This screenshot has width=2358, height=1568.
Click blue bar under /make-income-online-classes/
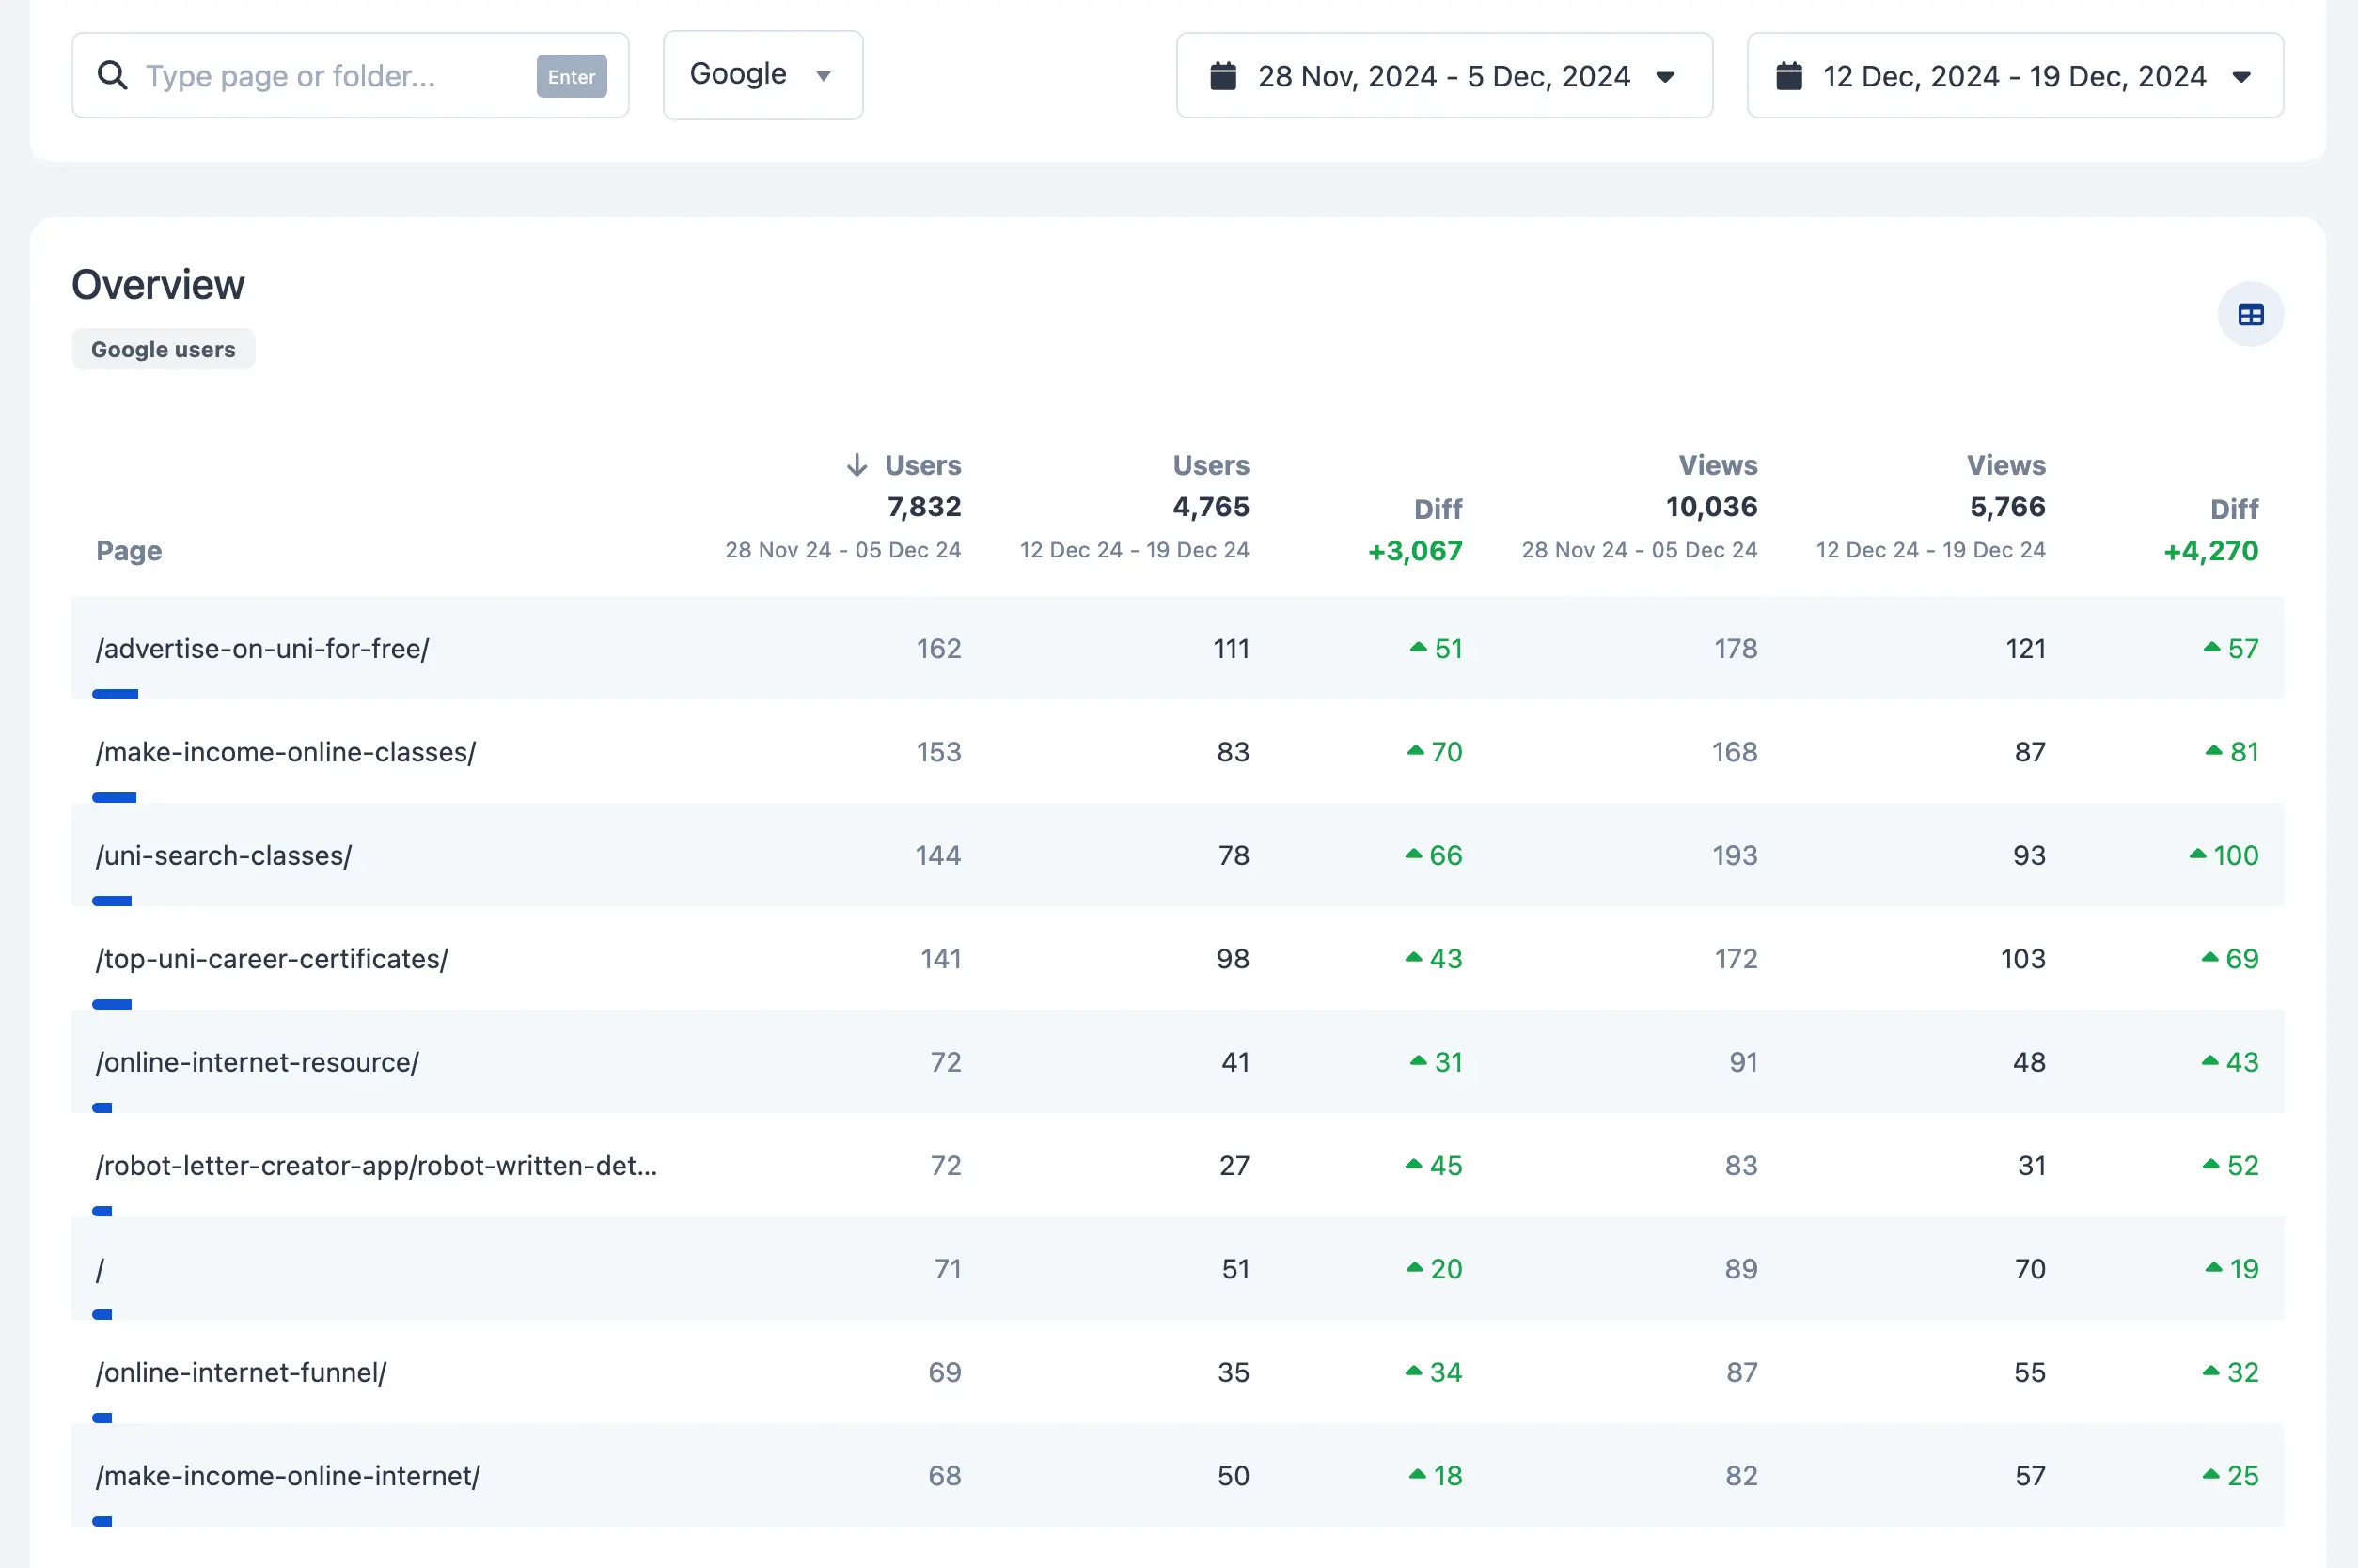pos(114,797)
